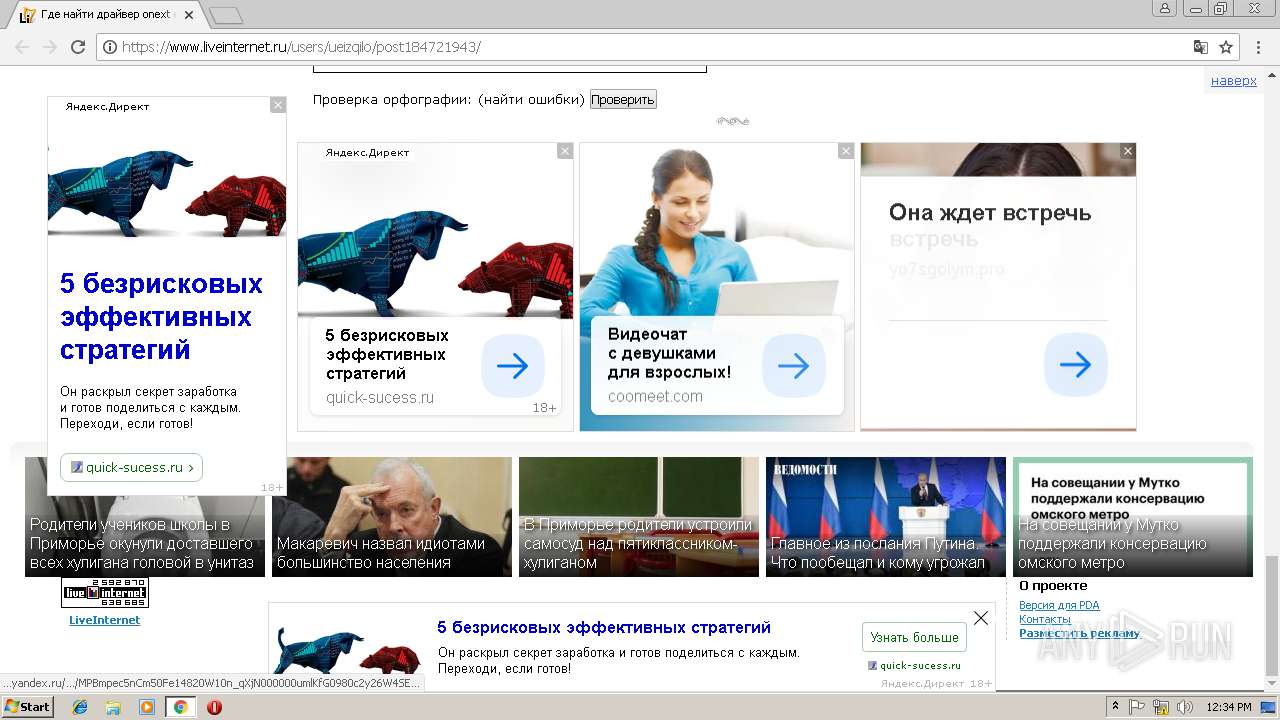
Task: Follow the наверх link
Action: click(1233, 81)
